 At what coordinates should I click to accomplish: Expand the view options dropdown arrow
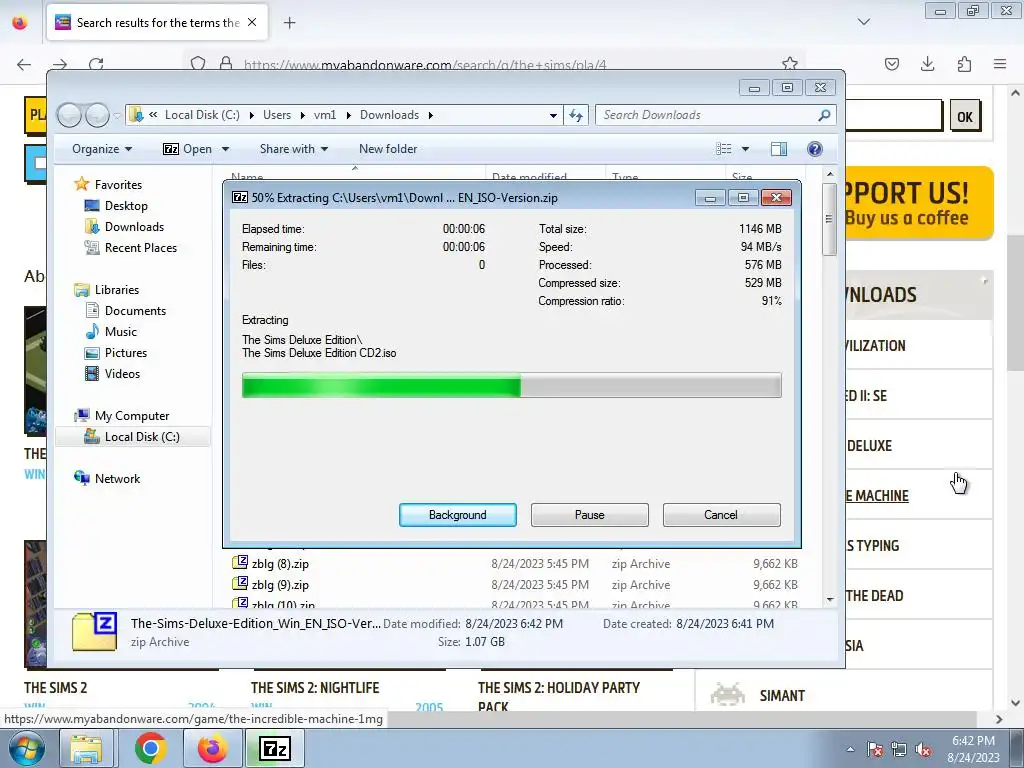(745, 149)
